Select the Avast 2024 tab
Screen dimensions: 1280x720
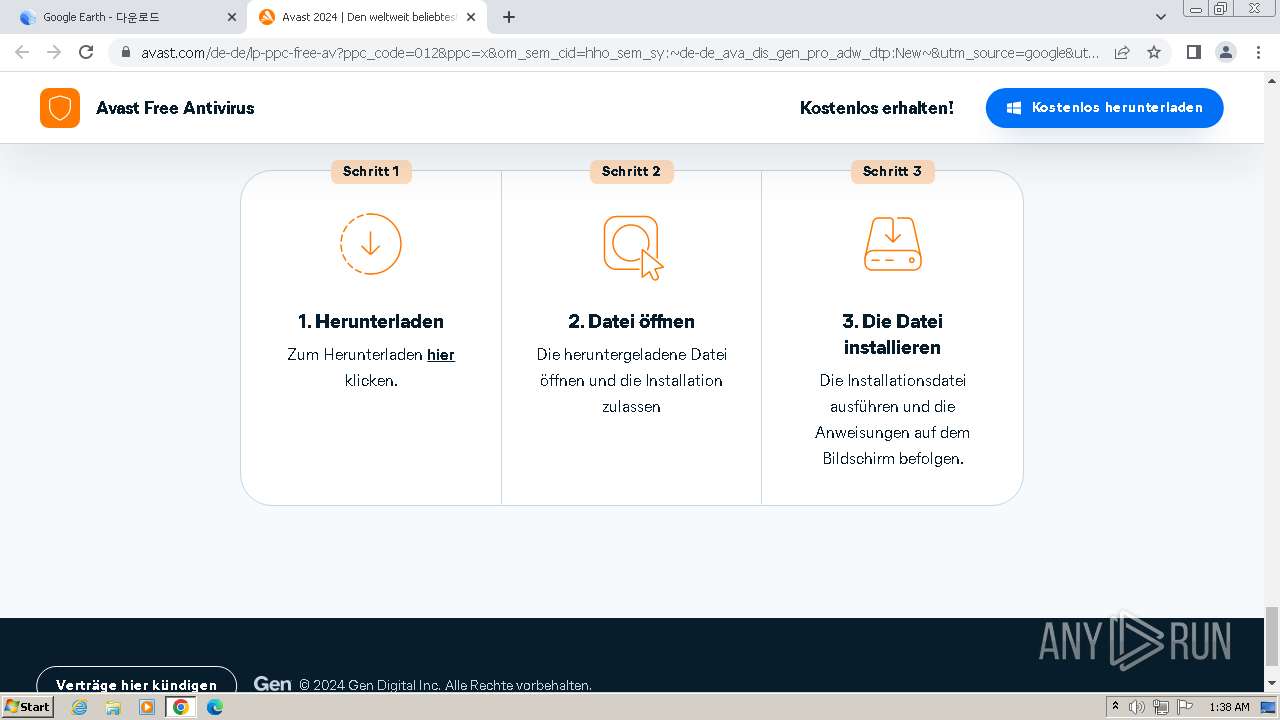(x=365, y=17)
